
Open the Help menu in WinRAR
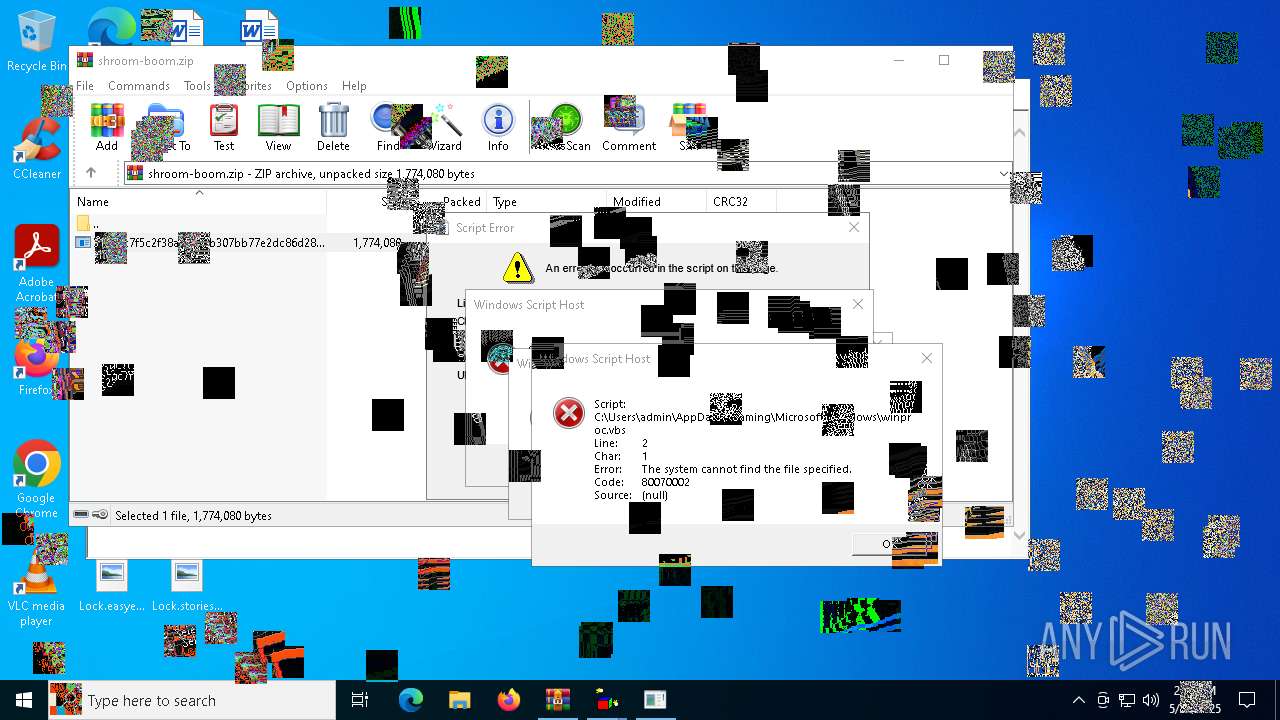click(354, 86)
